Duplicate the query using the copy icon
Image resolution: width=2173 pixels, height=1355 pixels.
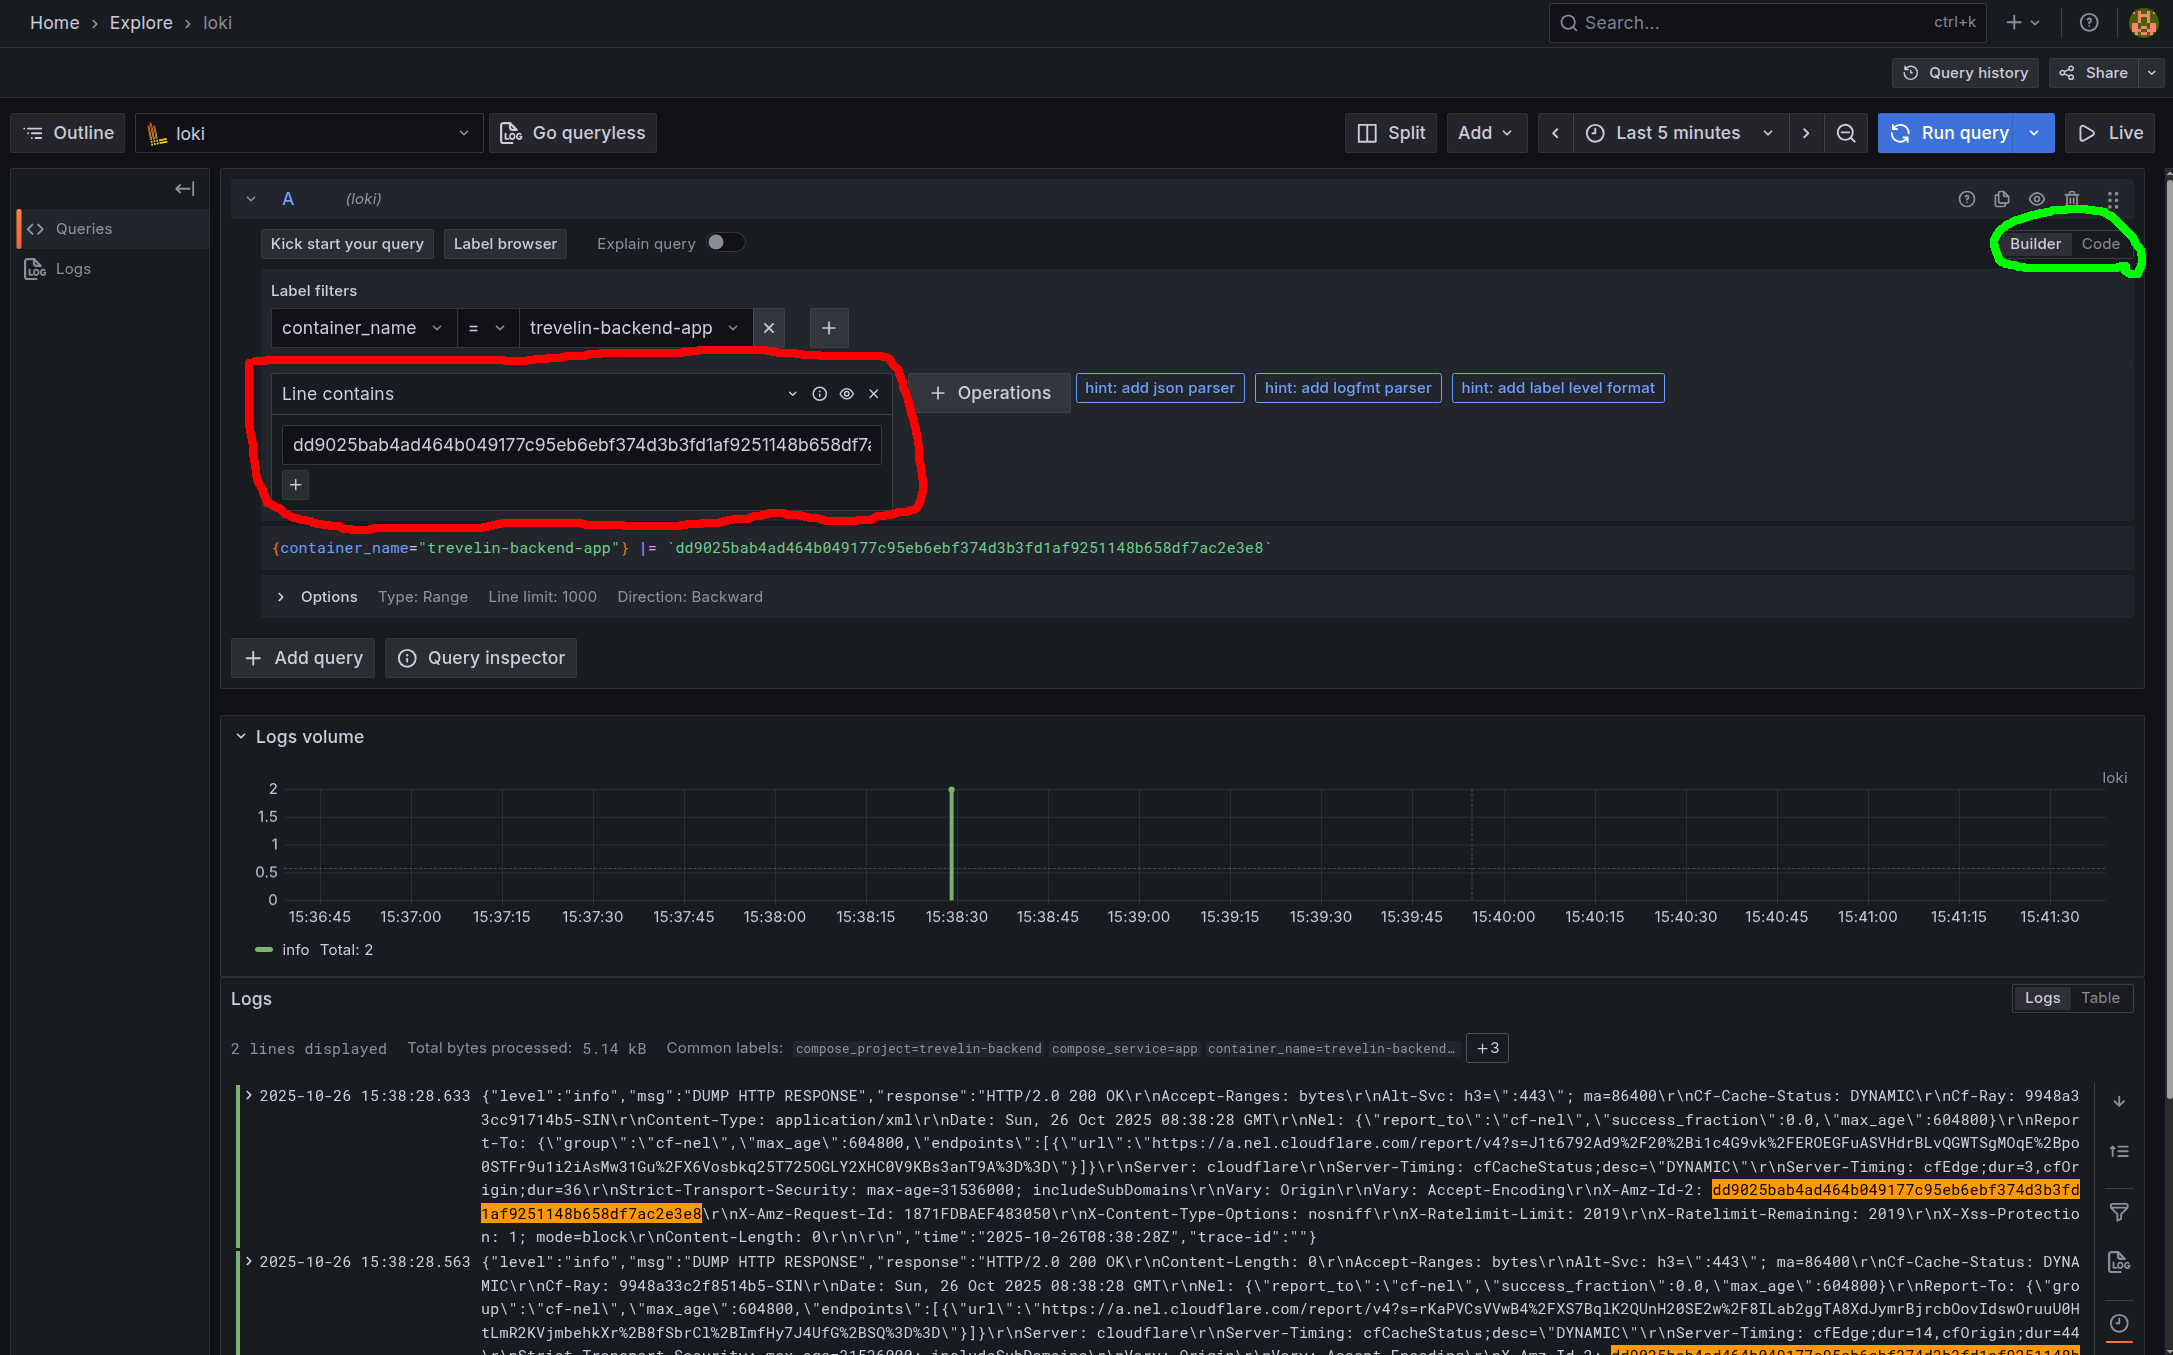click(x=2001, y=199)
